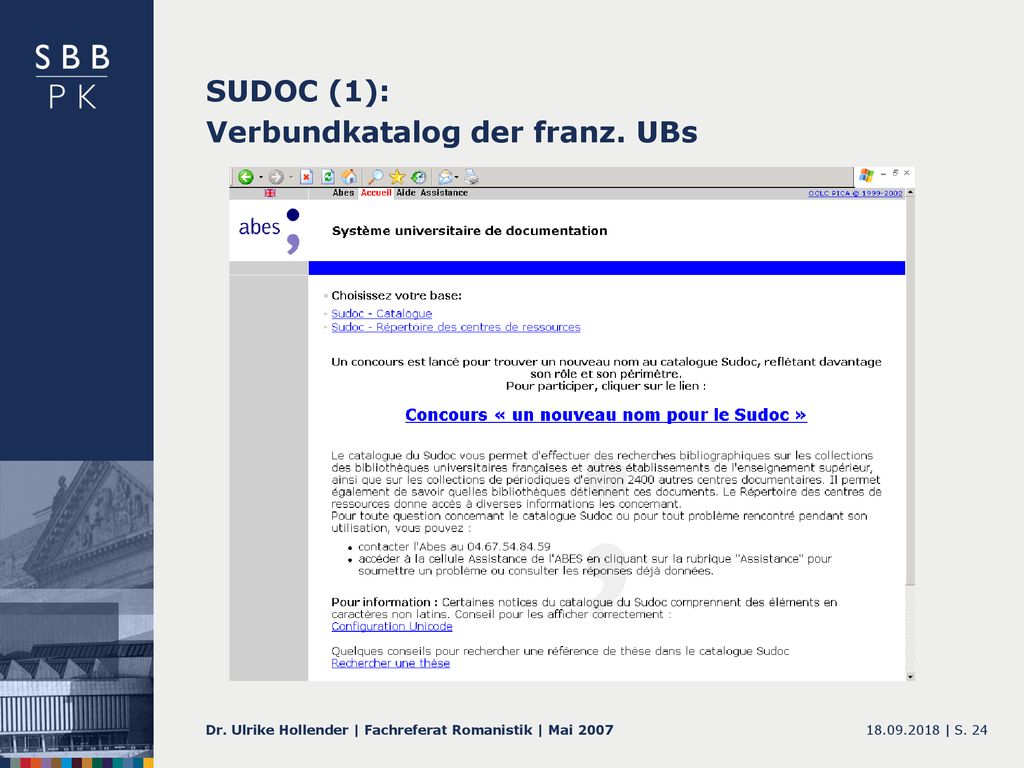Open the Sudoc - Catalogue link
The height and width of the screenshot is (768, 1024).
[381, 313]
